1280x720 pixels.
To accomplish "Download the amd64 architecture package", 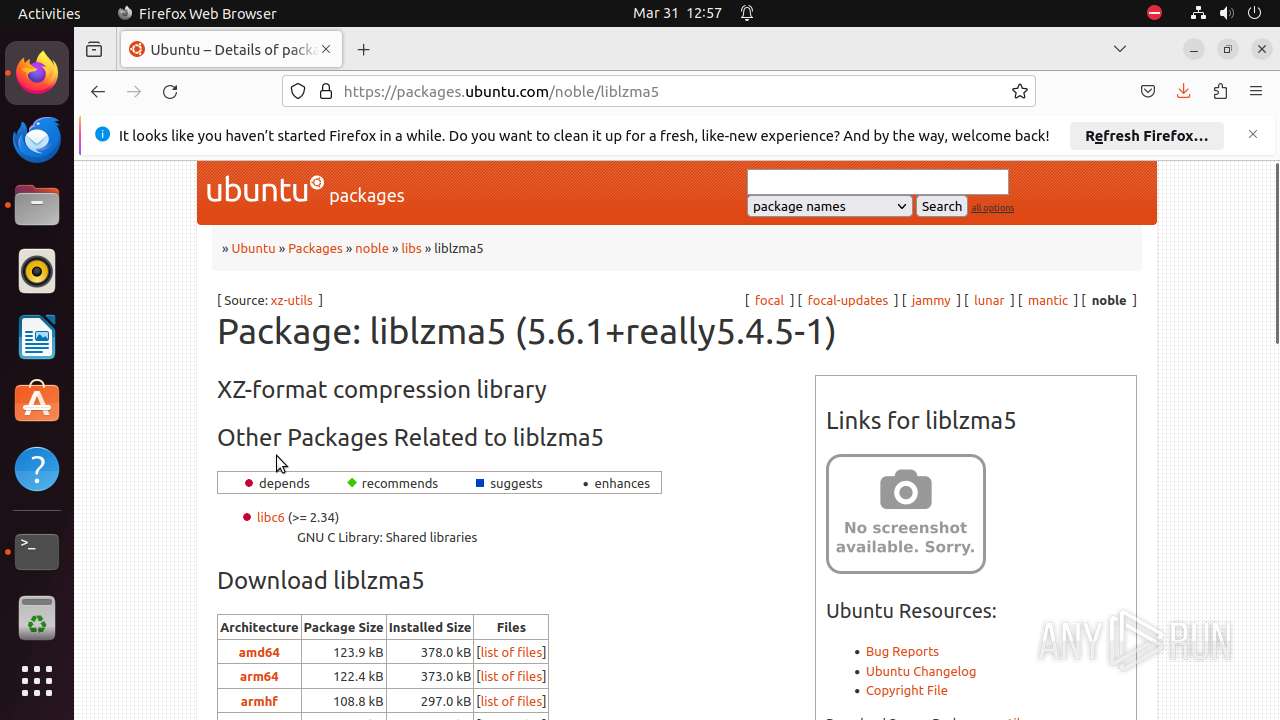I will click(x=259, y=652).
